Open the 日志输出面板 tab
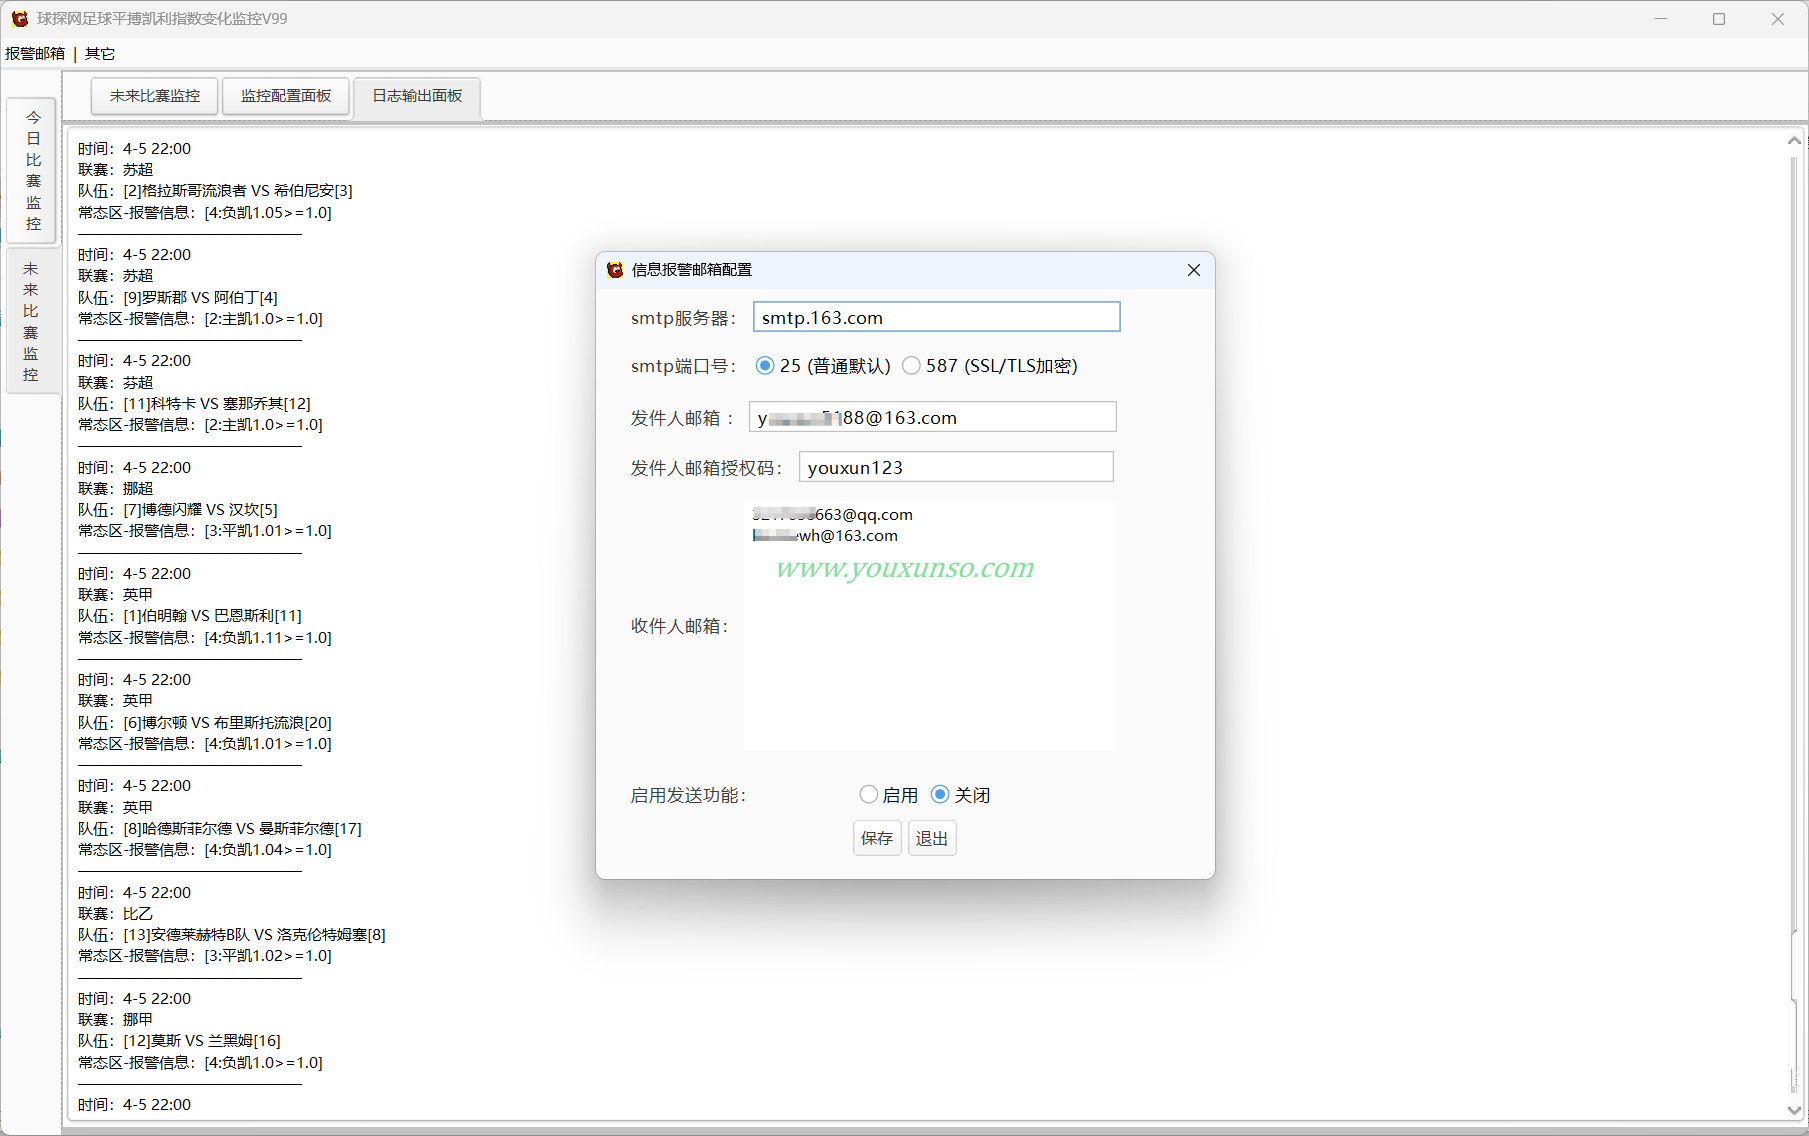The width and height of the screenshot is (1809, 1136). point(418,96)
